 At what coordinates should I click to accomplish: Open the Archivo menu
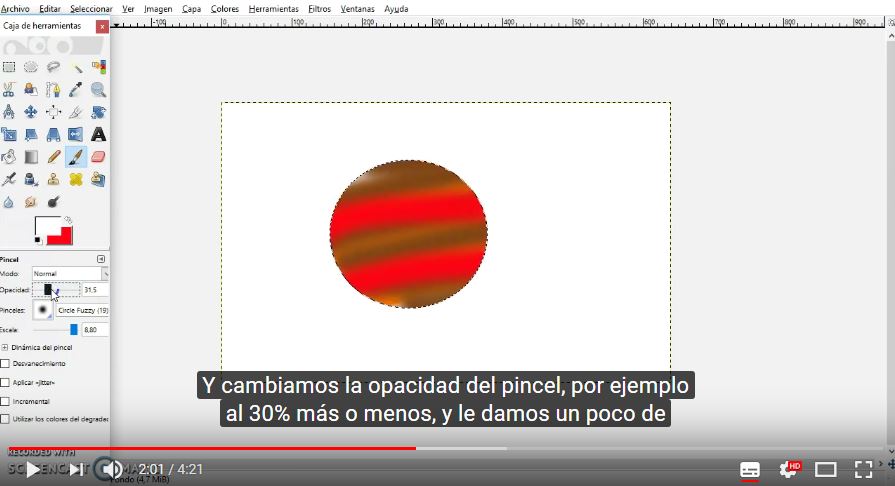(x=15, y=9)
